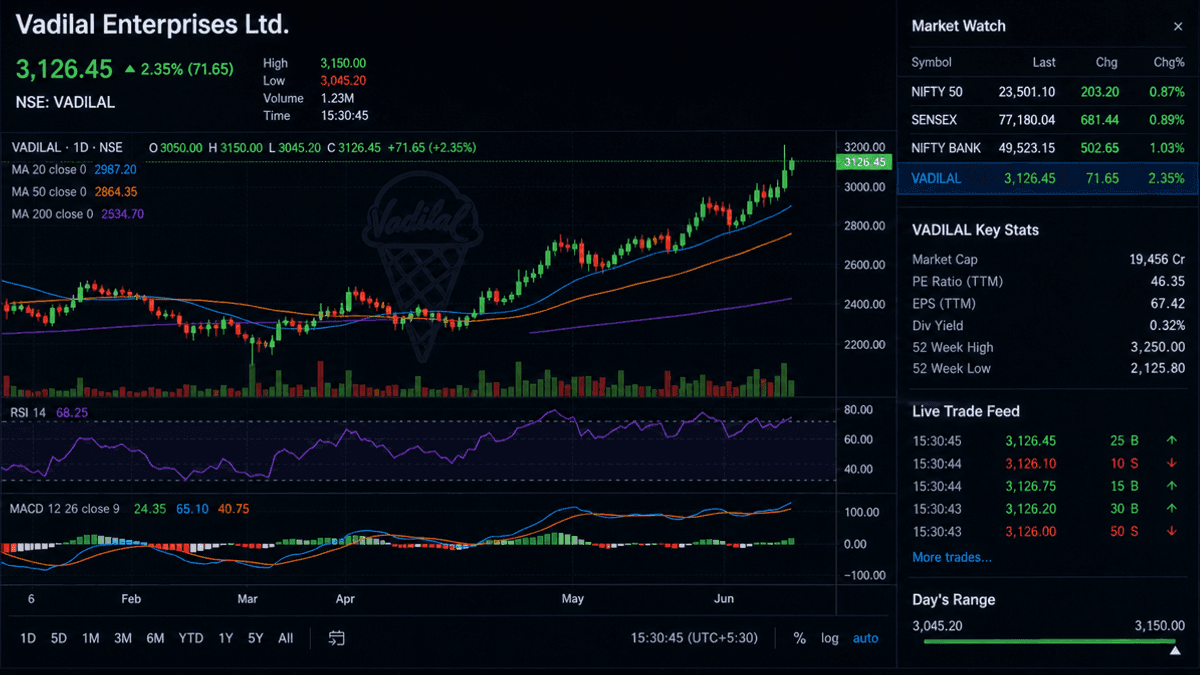The width and height of the screenshot is (1200, 675).
Task: Click the MACD signal value 40.75
Action: tap(233, 509)
